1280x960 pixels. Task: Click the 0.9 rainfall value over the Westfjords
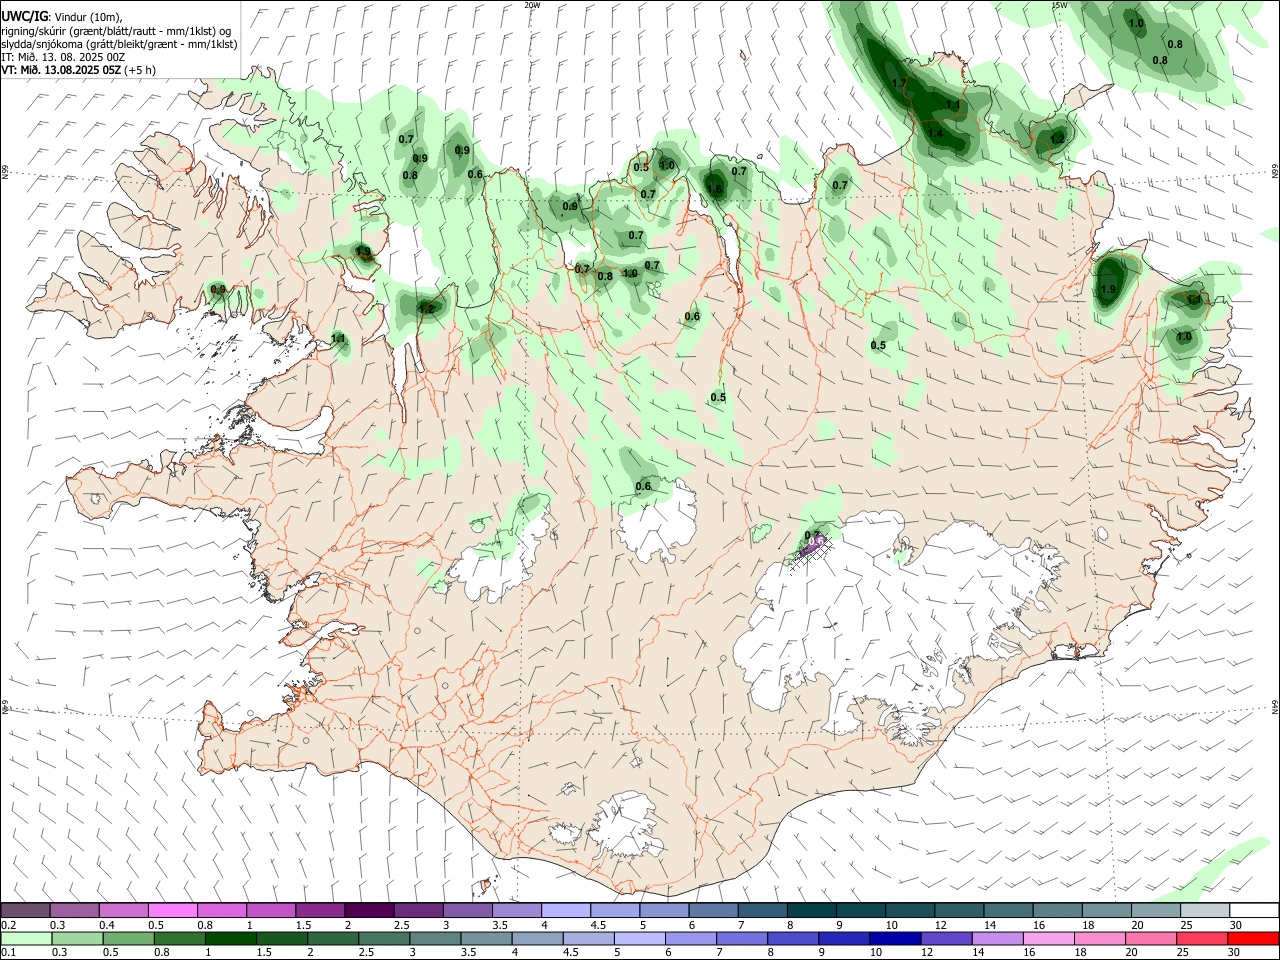(x=218, y=290)
